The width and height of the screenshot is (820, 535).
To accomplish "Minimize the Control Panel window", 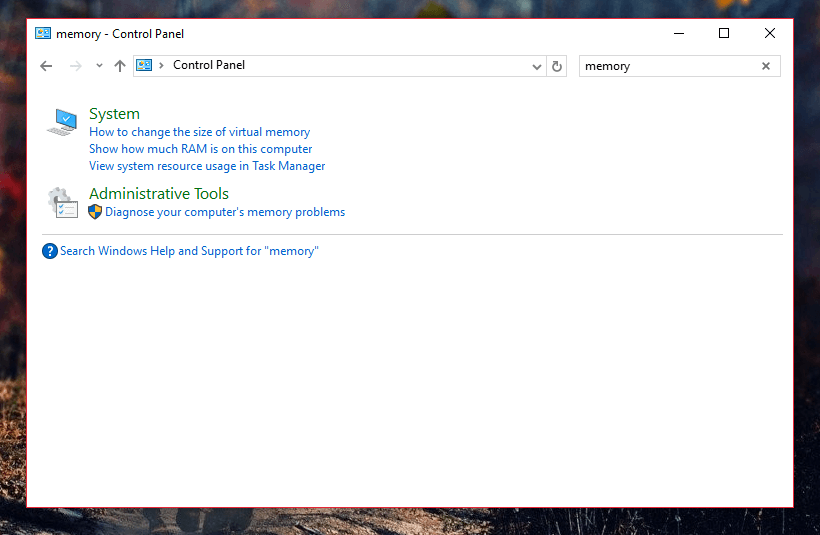I will (x=679, y=33).
